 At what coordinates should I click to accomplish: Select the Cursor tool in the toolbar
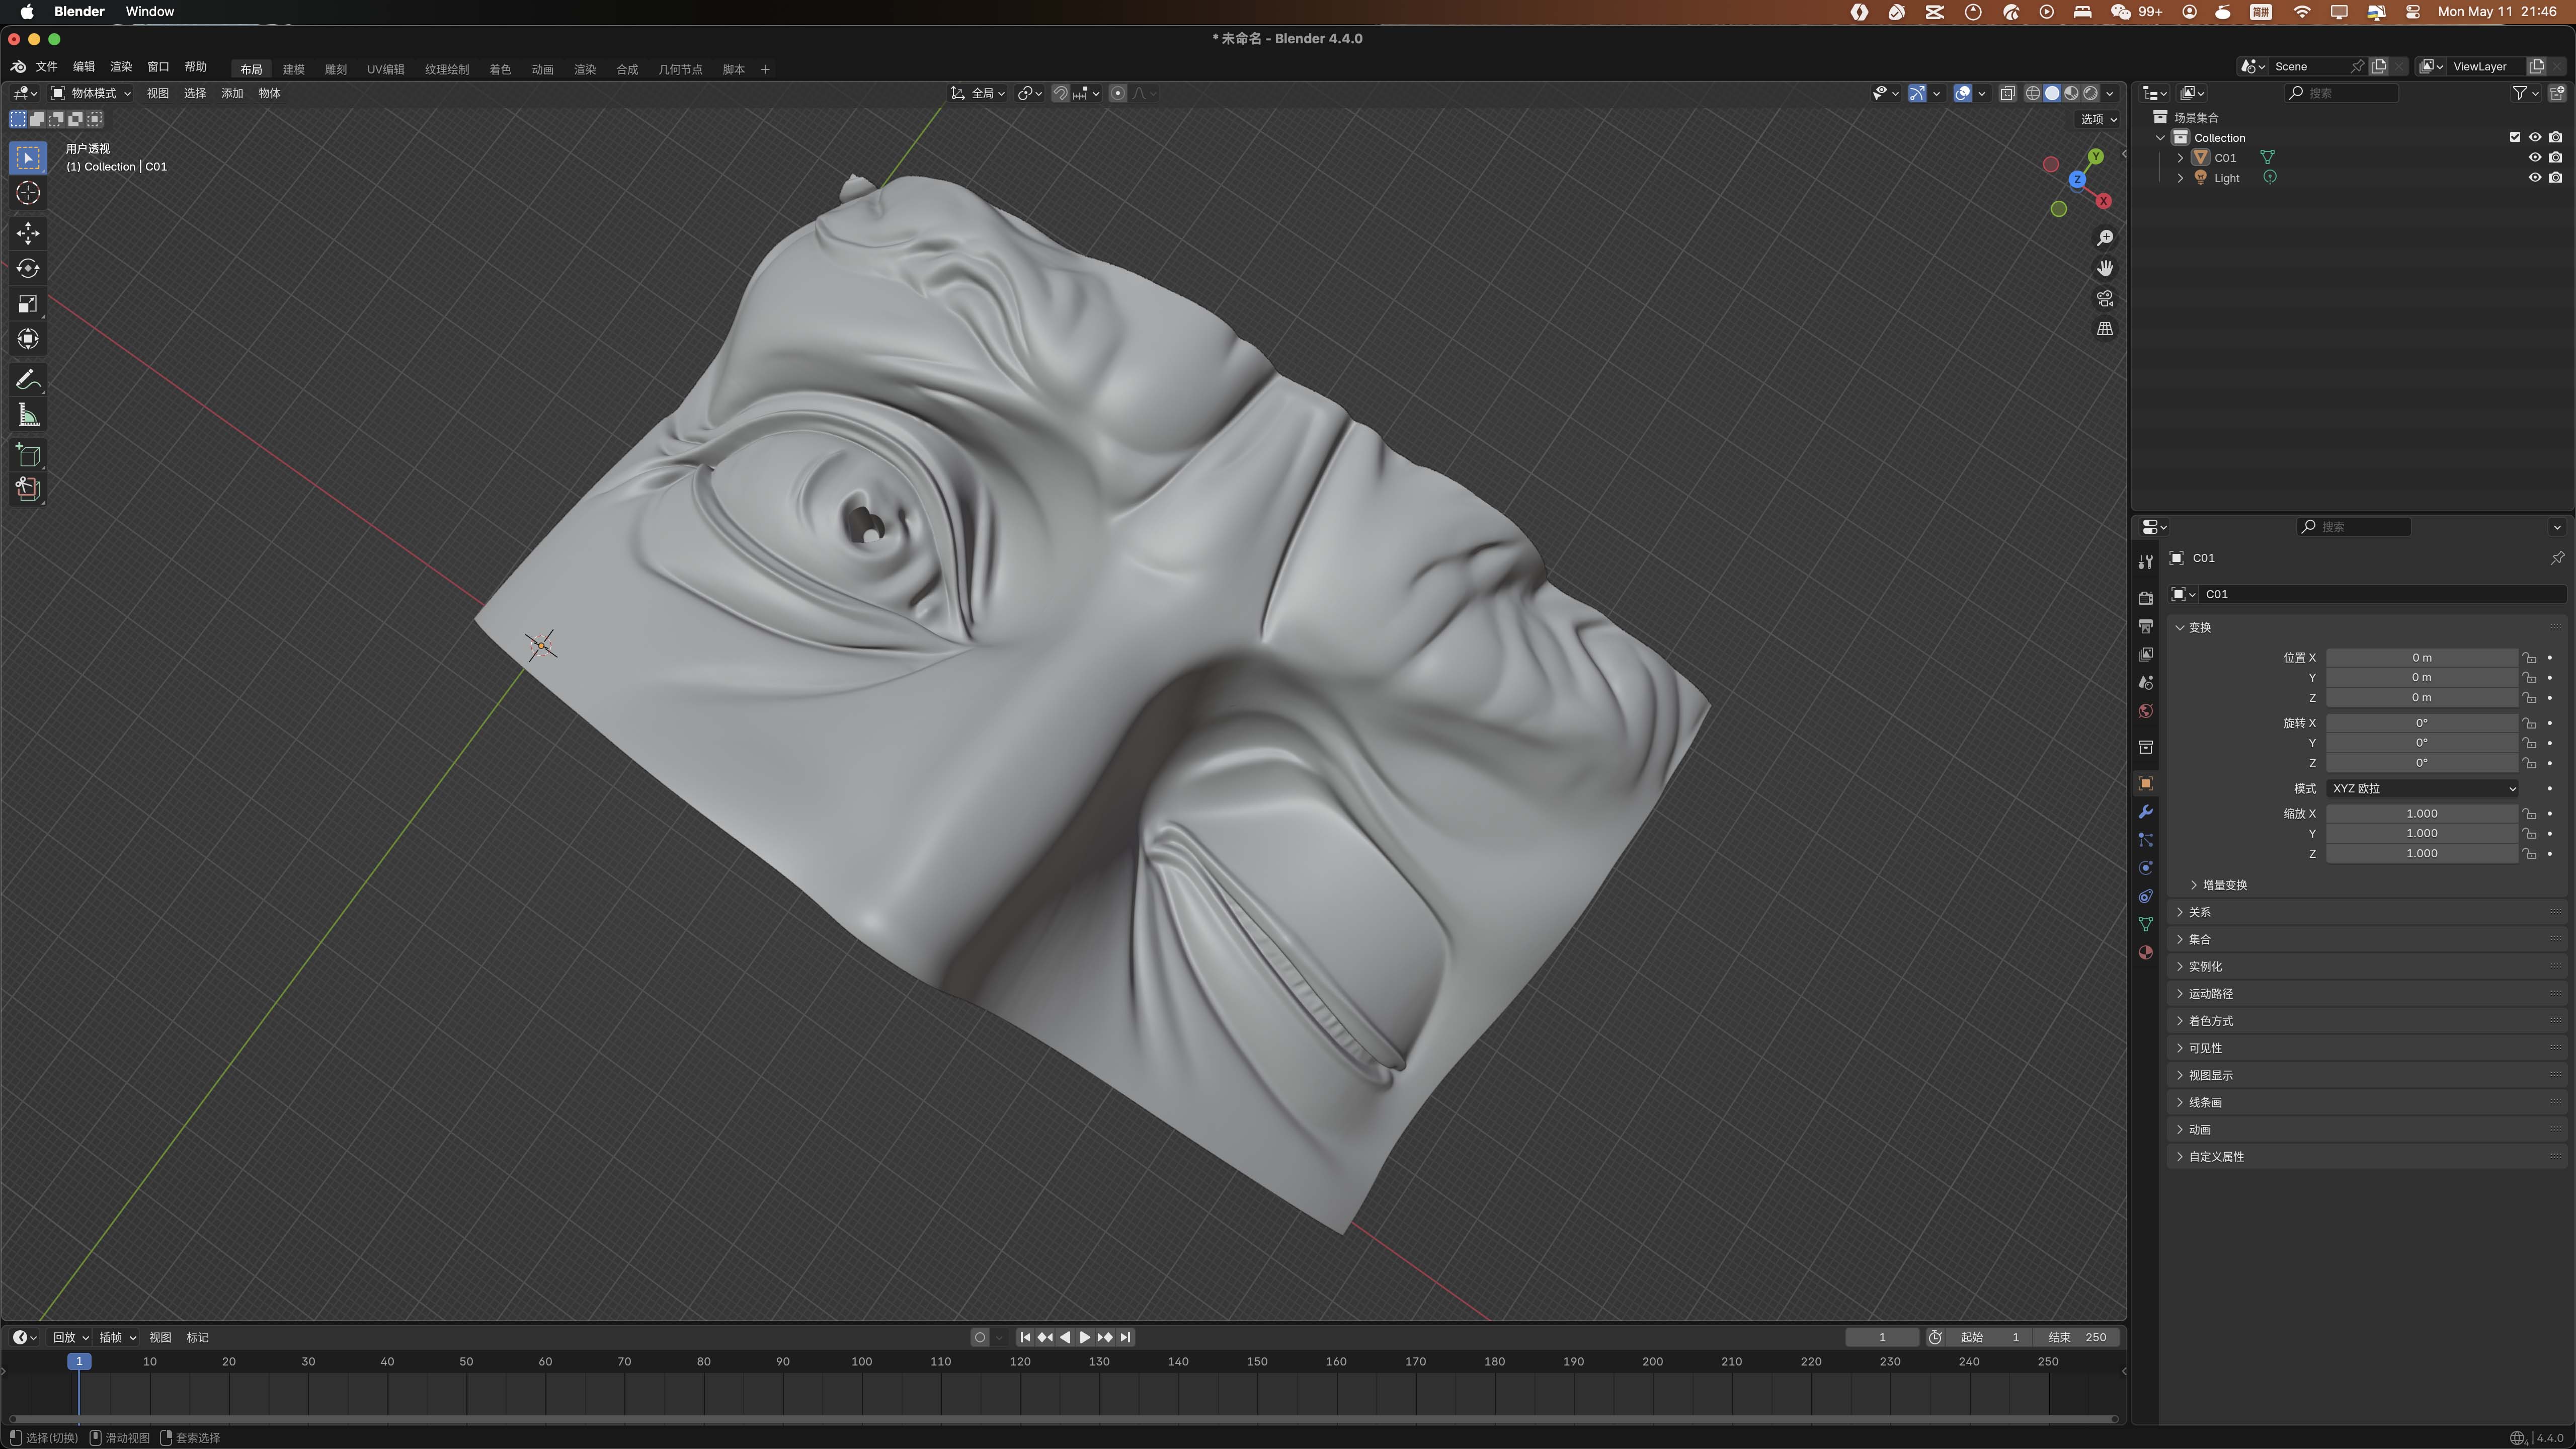point(28,193)
